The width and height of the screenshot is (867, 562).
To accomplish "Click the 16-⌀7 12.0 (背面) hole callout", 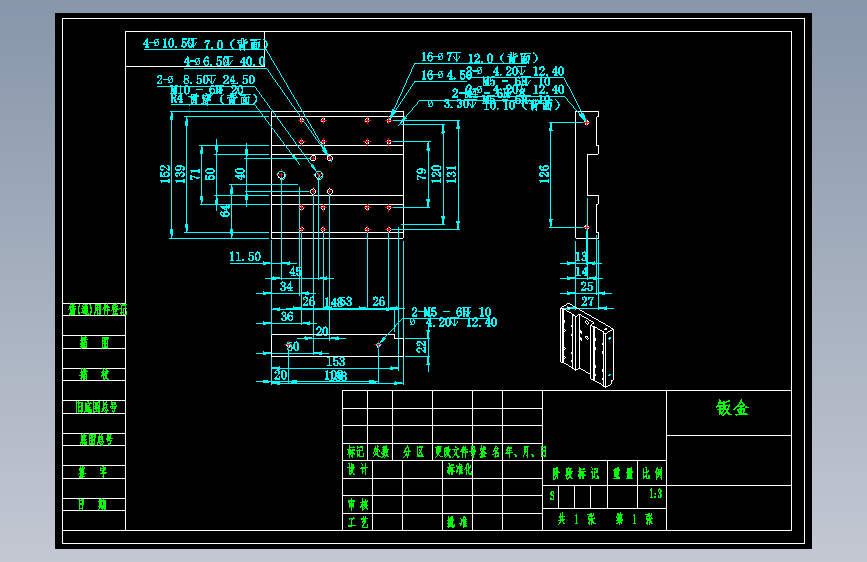I will click(x=479, y=57).
